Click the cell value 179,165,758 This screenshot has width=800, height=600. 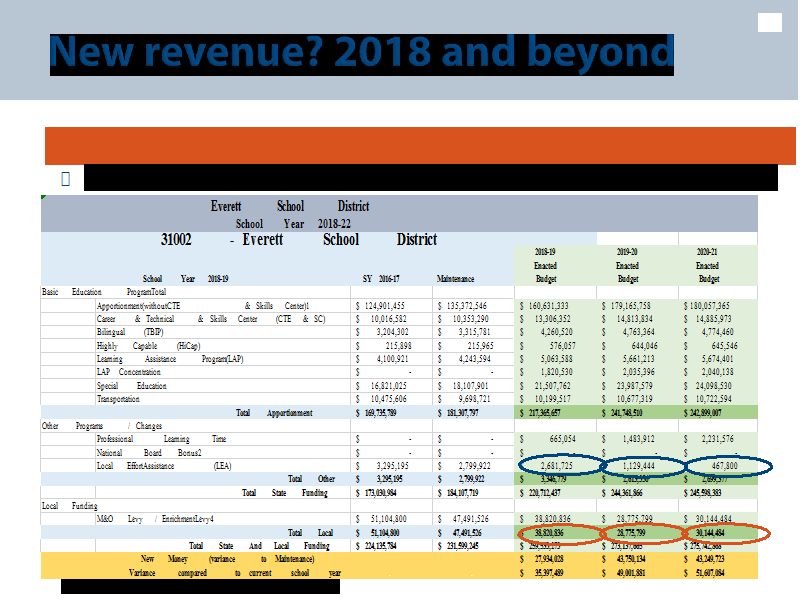(x=631, y=306)
